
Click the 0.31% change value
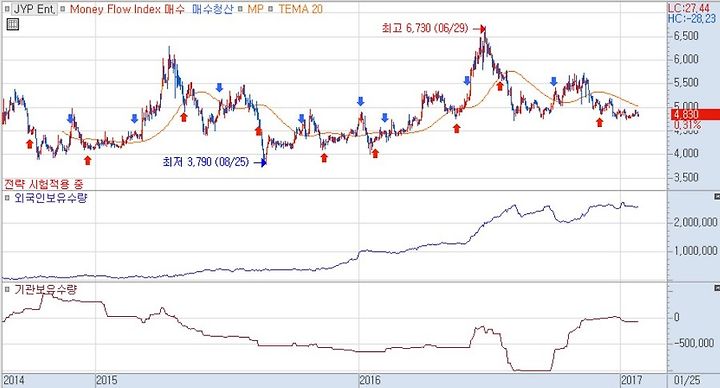(x=687, y=125)
